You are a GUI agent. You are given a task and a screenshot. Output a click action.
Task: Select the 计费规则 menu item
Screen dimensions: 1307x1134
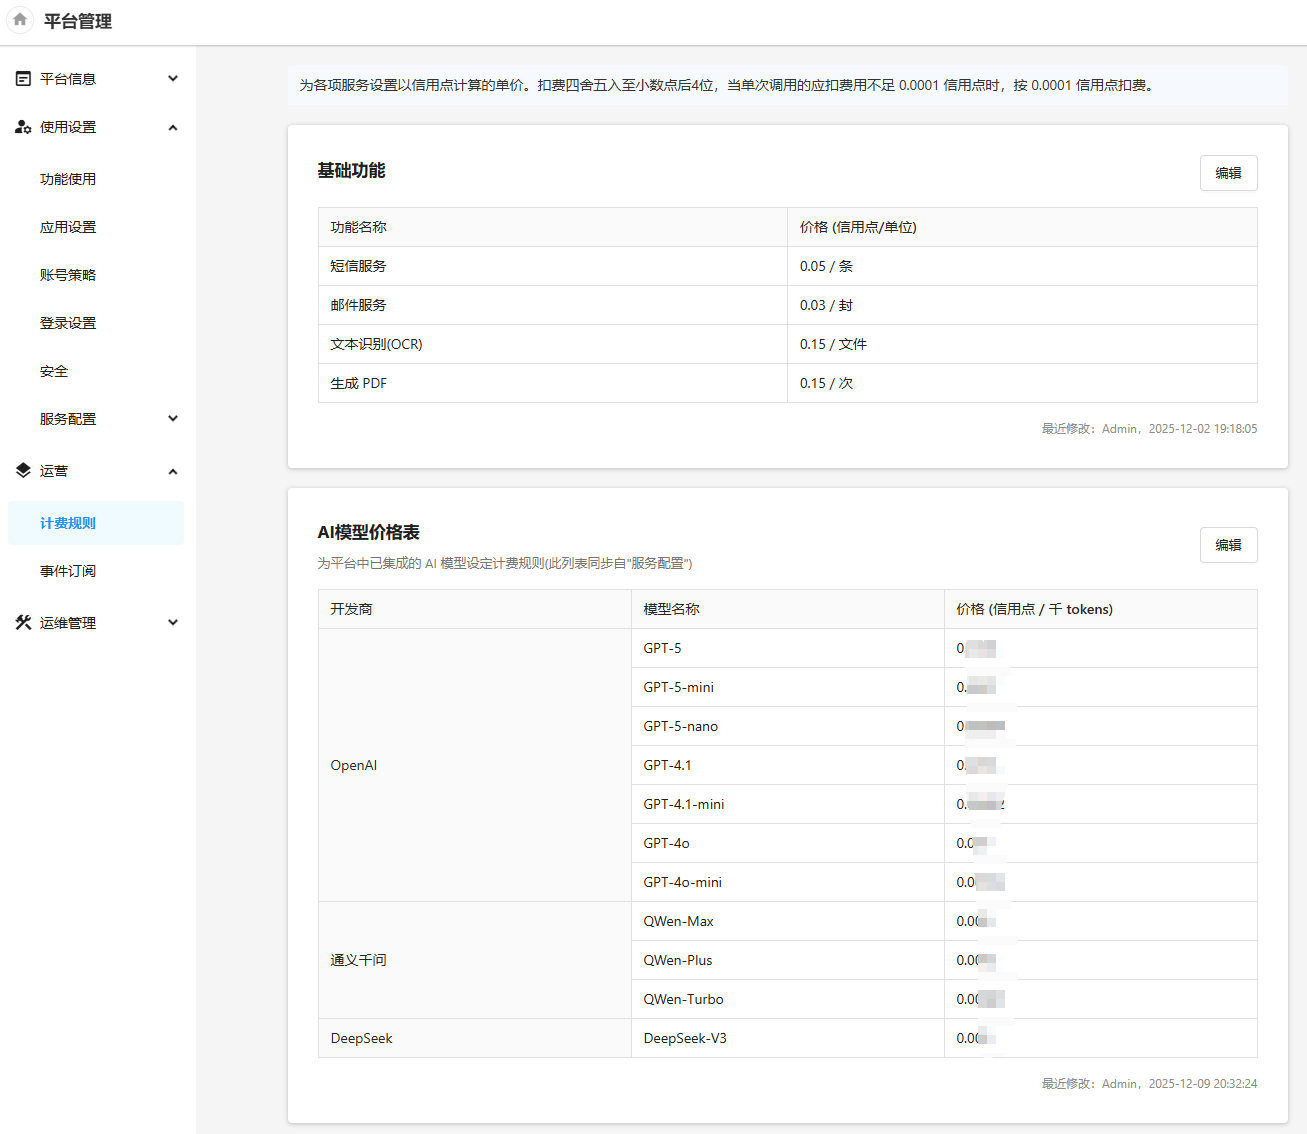point(68,523)
